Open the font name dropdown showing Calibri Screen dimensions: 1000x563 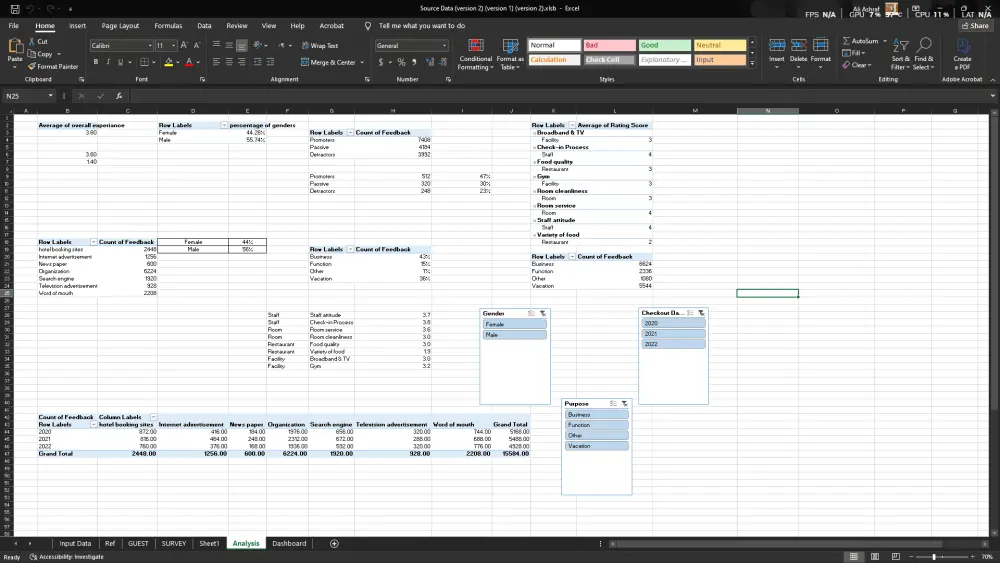(x=150, y=46)
